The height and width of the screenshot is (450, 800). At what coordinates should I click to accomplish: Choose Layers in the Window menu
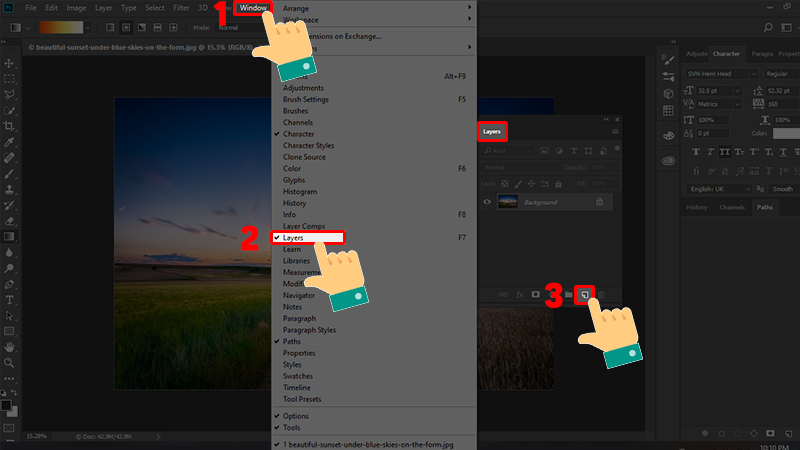[x=308, y=238]
